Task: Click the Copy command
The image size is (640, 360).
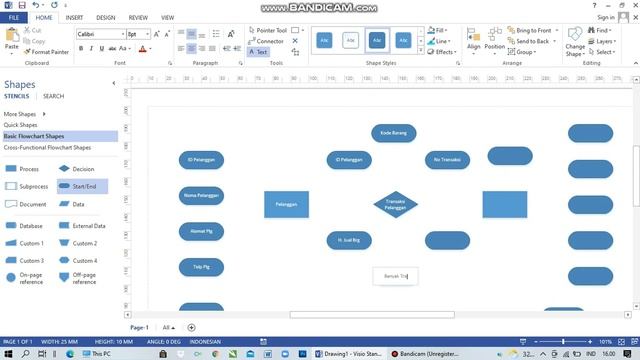Action: coord(34,41)
